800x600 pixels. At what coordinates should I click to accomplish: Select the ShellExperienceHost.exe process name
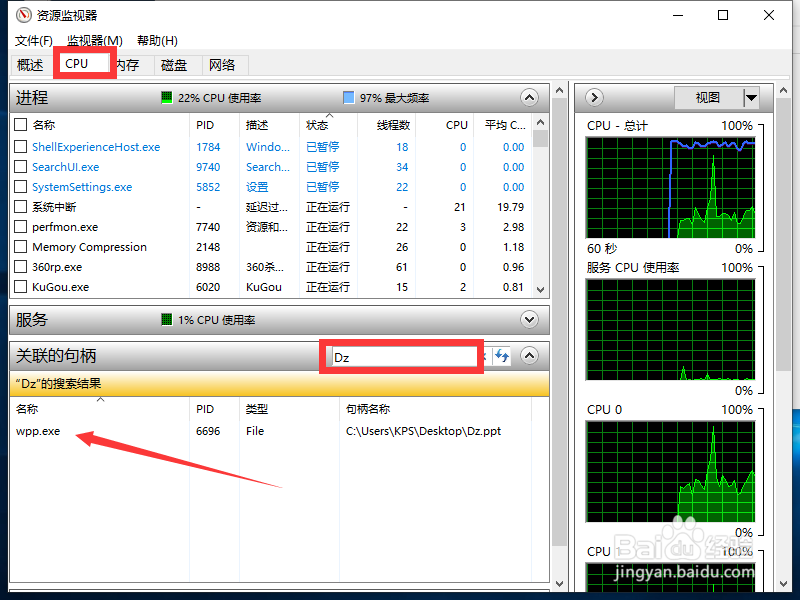pyautogui.click(x=96, y=147)
